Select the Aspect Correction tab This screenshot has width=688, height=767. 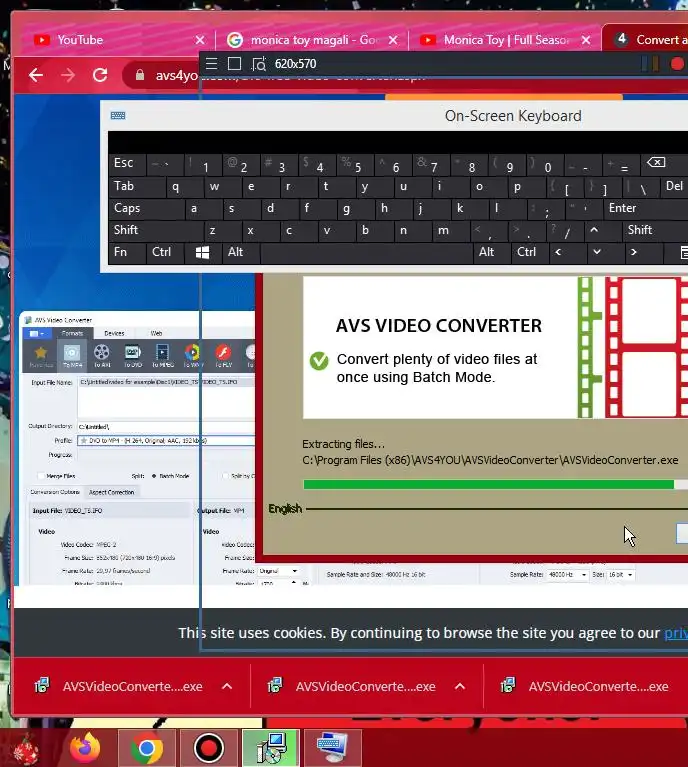tap(112, 492)
